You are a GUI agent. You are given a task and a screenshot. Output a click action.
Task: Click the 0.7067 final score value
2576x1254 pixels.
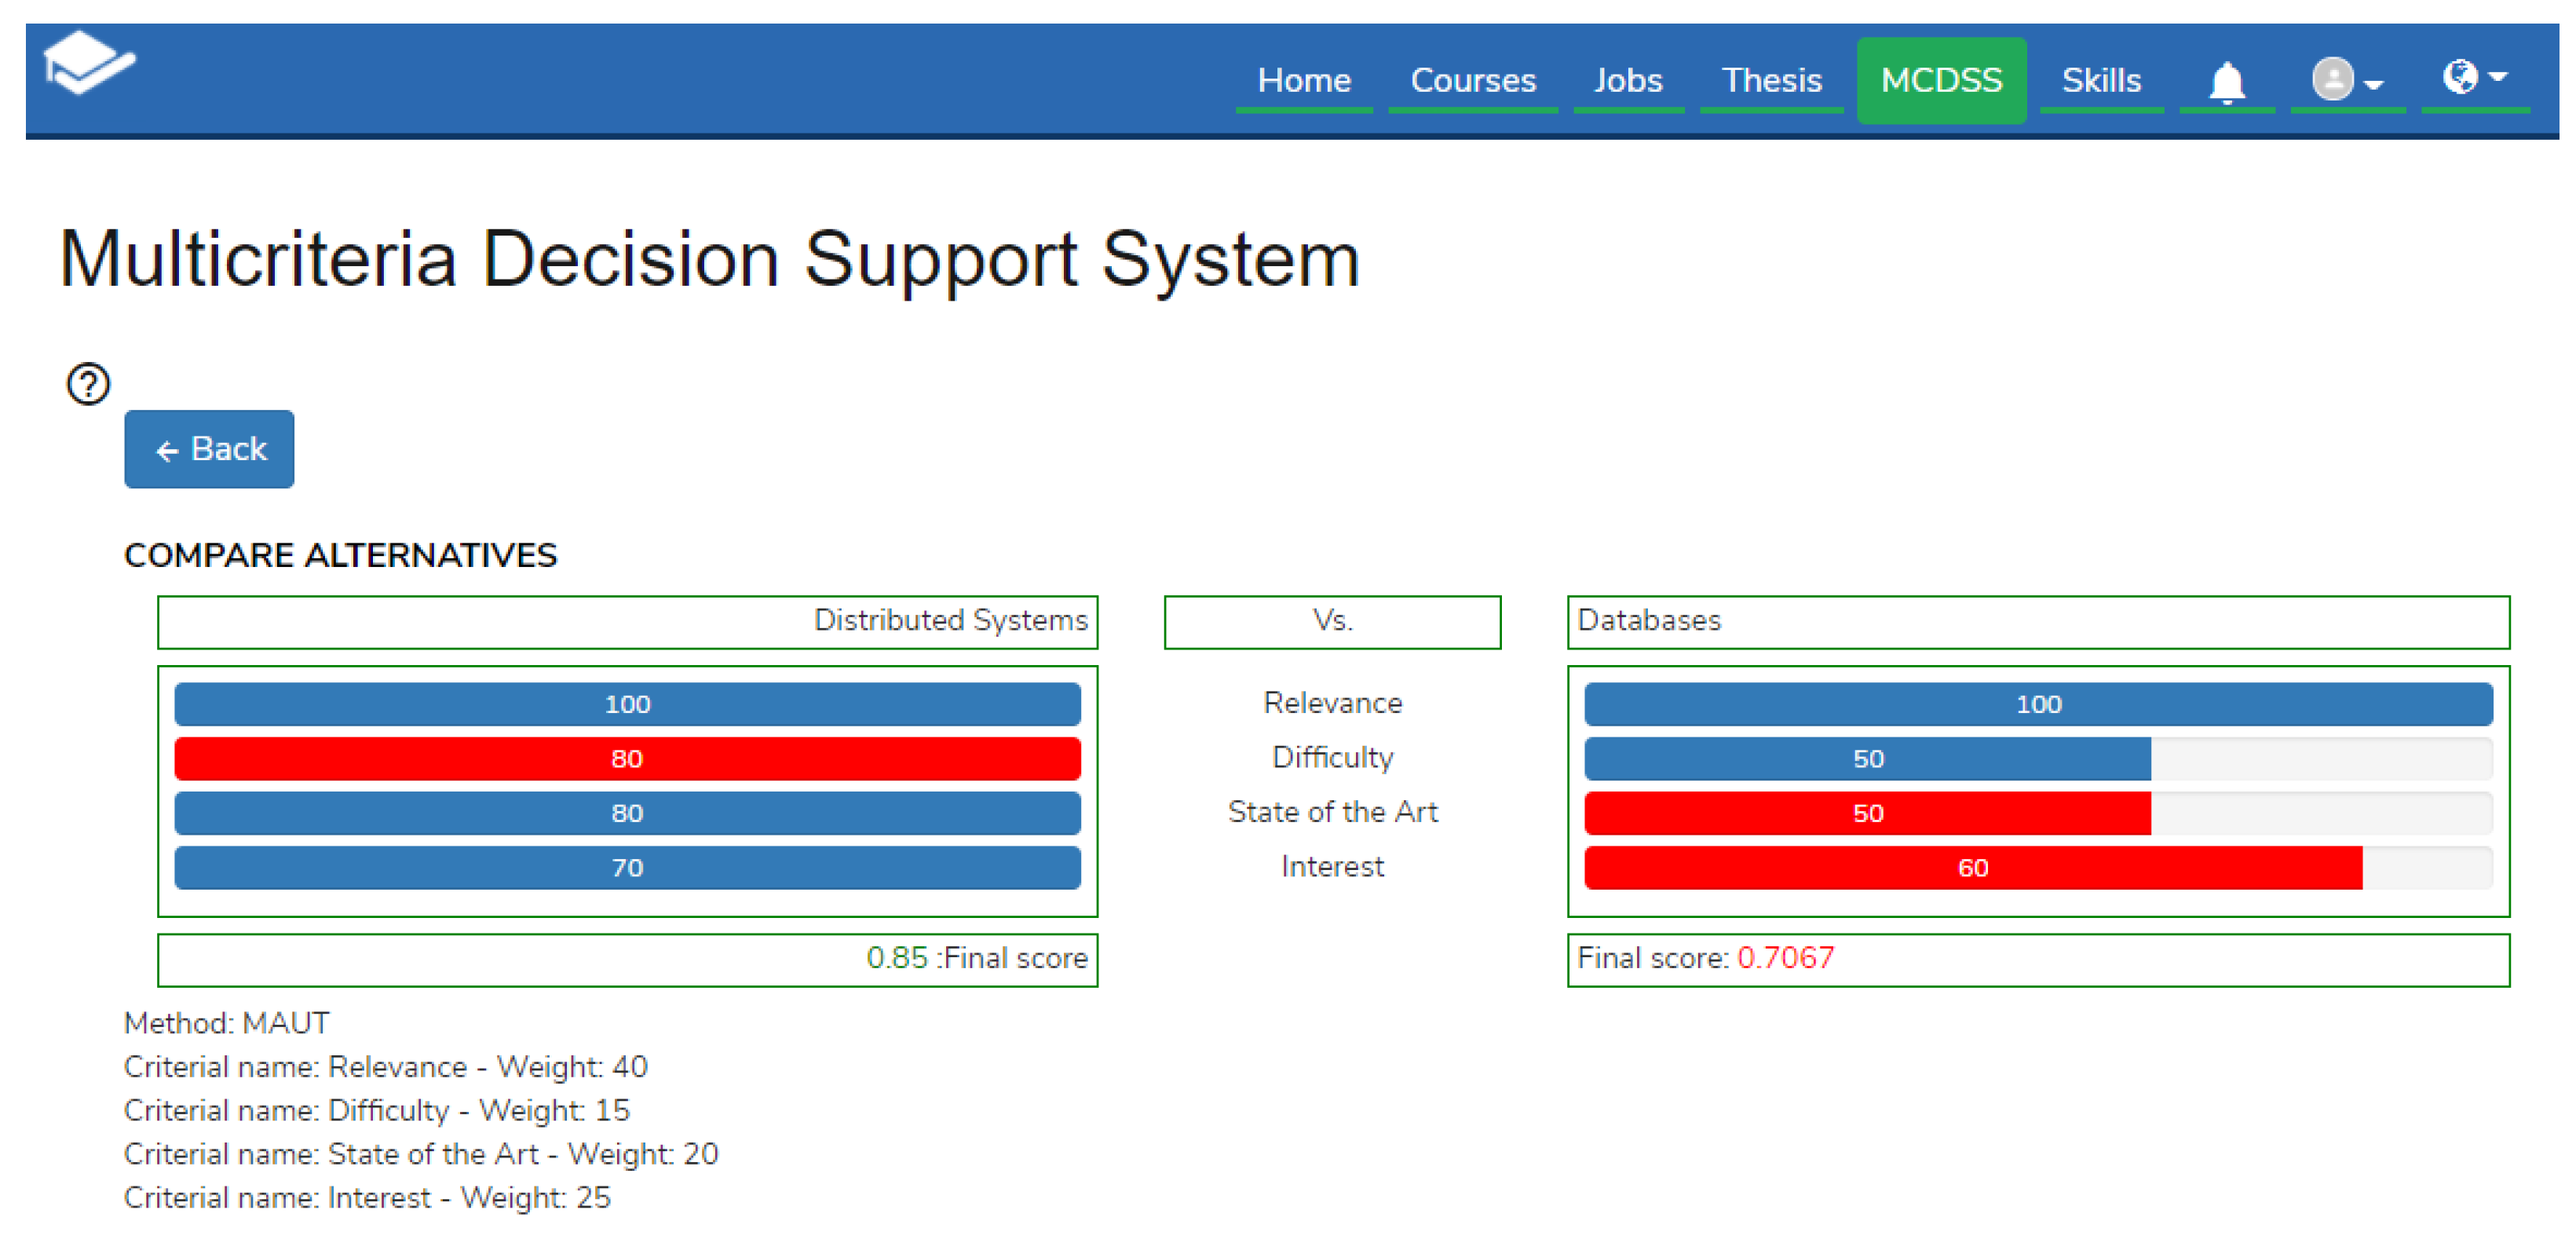[1785, 958]
